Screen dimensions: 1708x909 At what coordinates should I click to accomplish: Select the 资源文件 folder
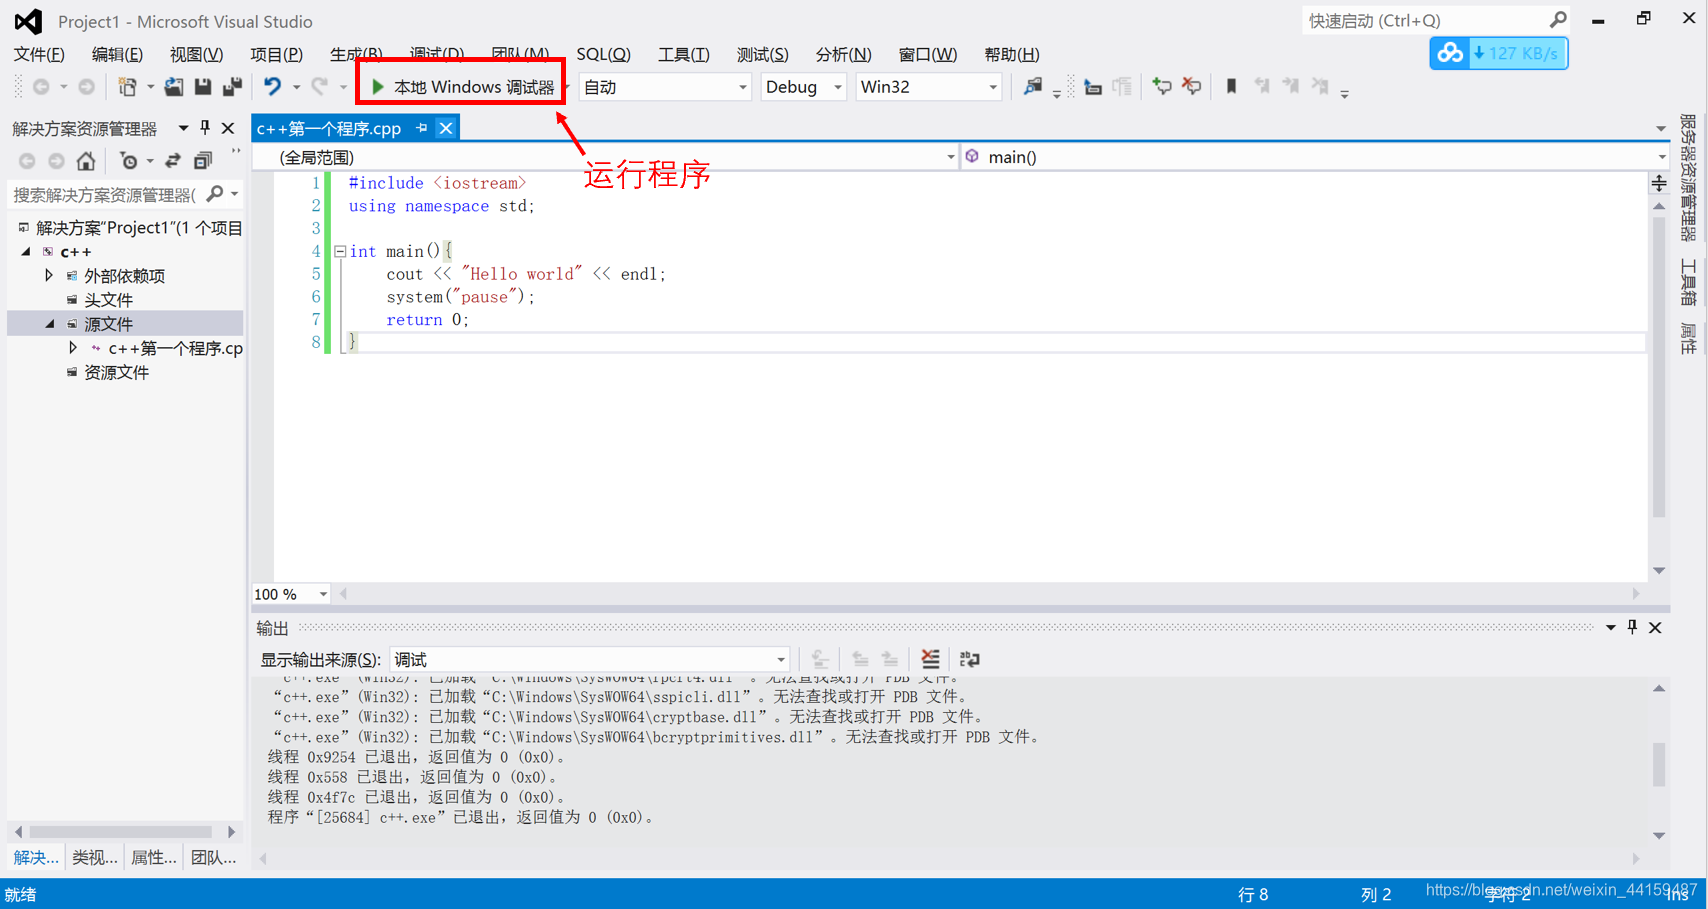116,372
